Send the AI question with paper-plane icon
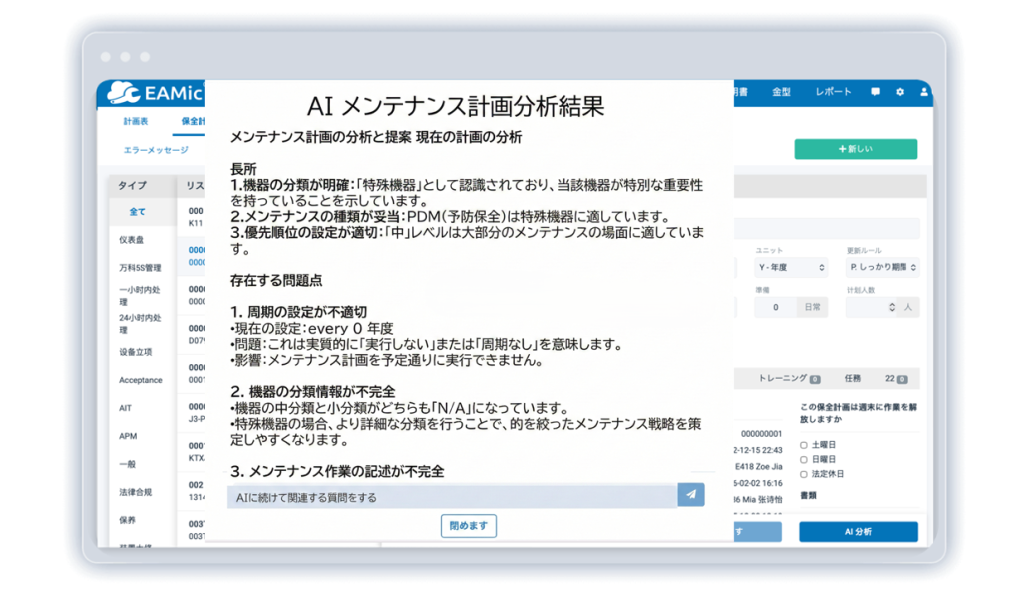The width and height of the screenshot is (1024, 597). pos(690,495)
